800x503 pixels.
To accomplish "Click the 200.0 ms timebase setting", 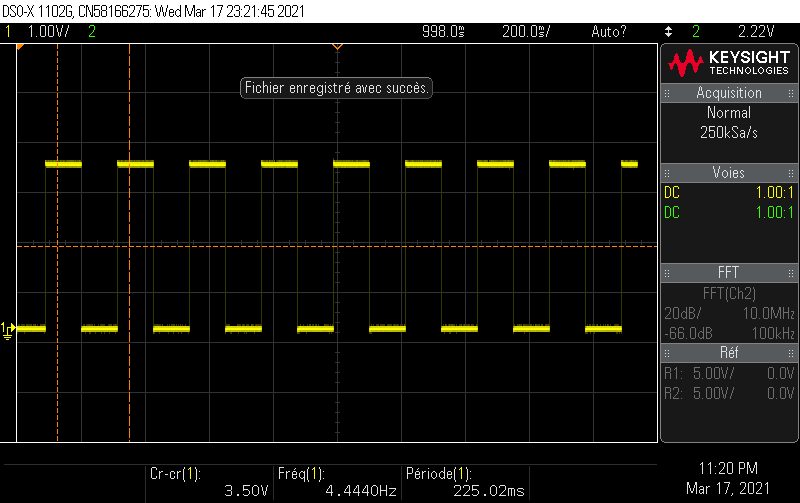I will (x=526, y=32).
